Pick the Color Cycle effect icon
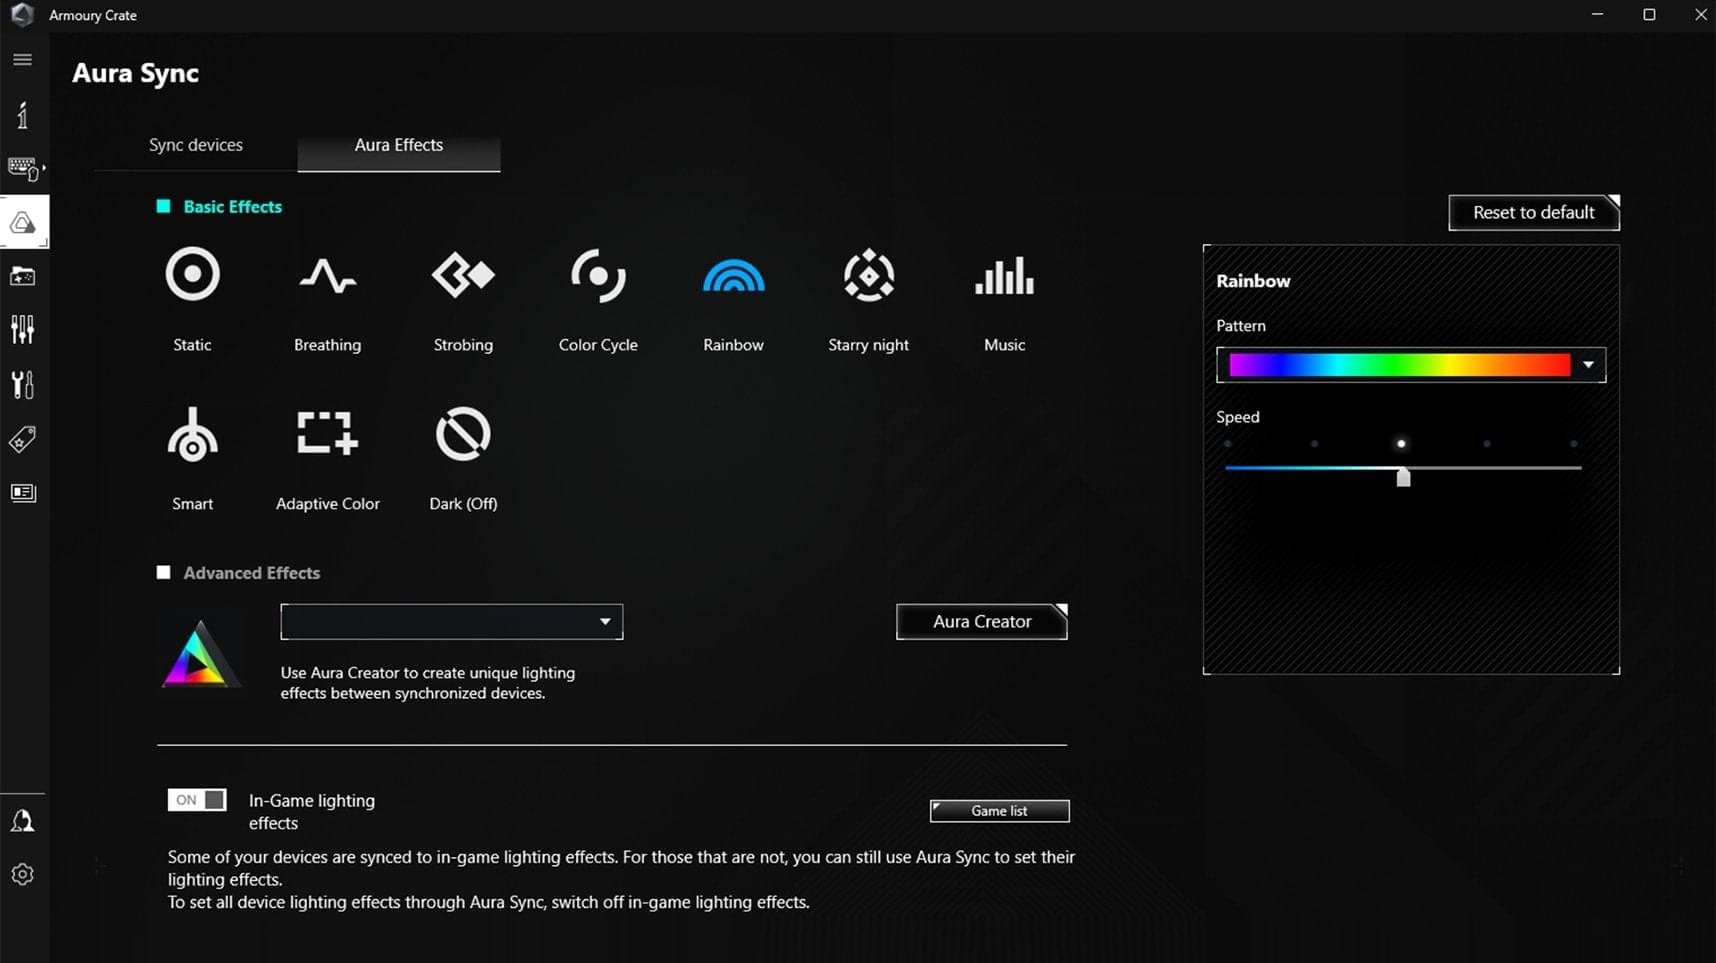Screen dimensions: 1716x963 point(598,275)
